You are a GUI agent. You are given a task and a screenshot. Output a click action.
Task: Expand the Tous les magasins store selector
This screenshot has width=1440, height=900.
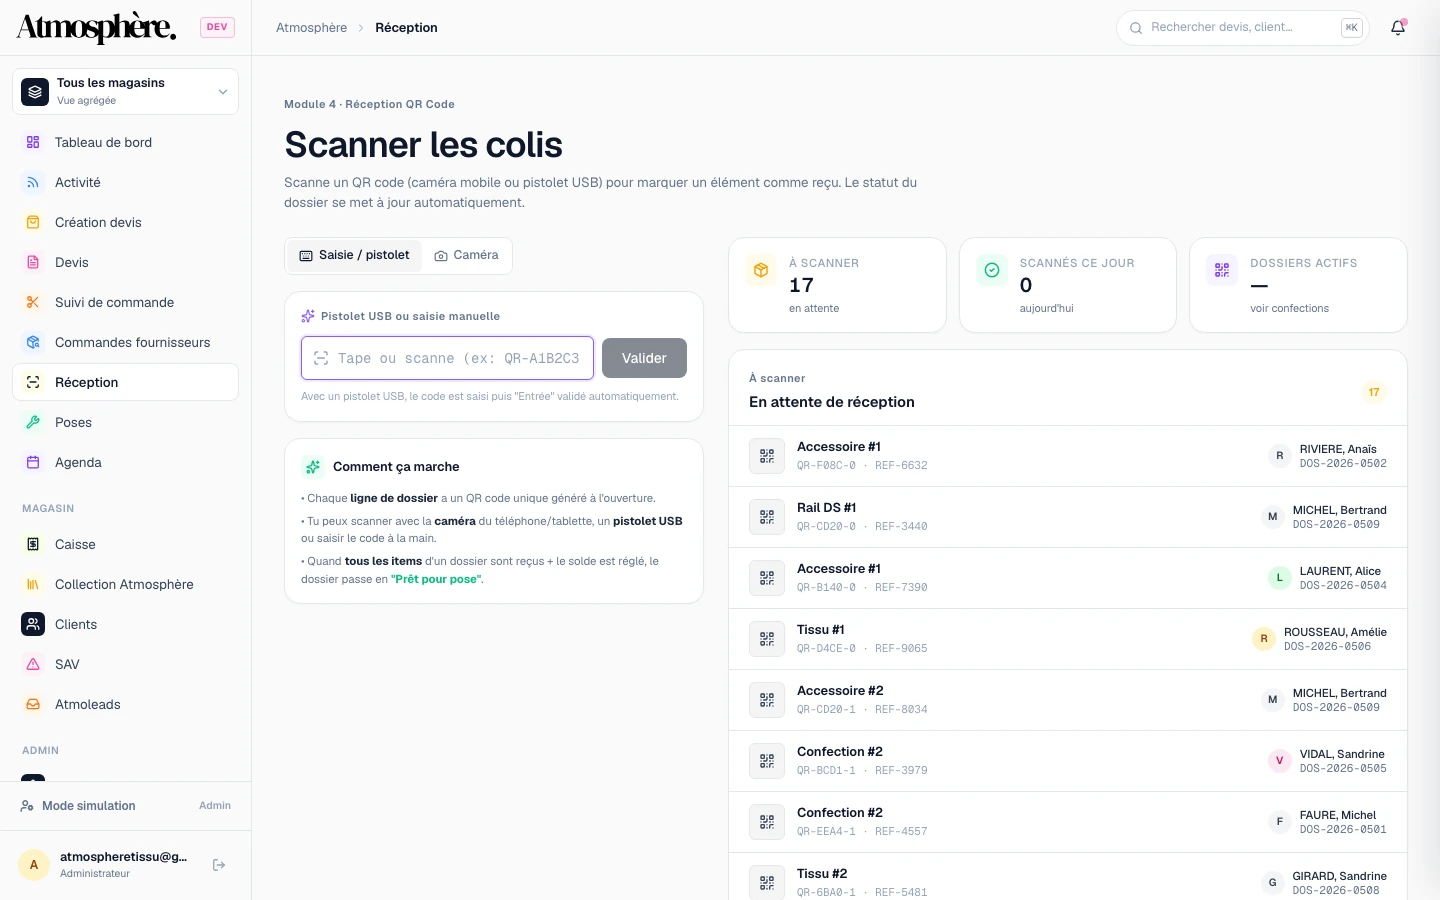(125, 91)
